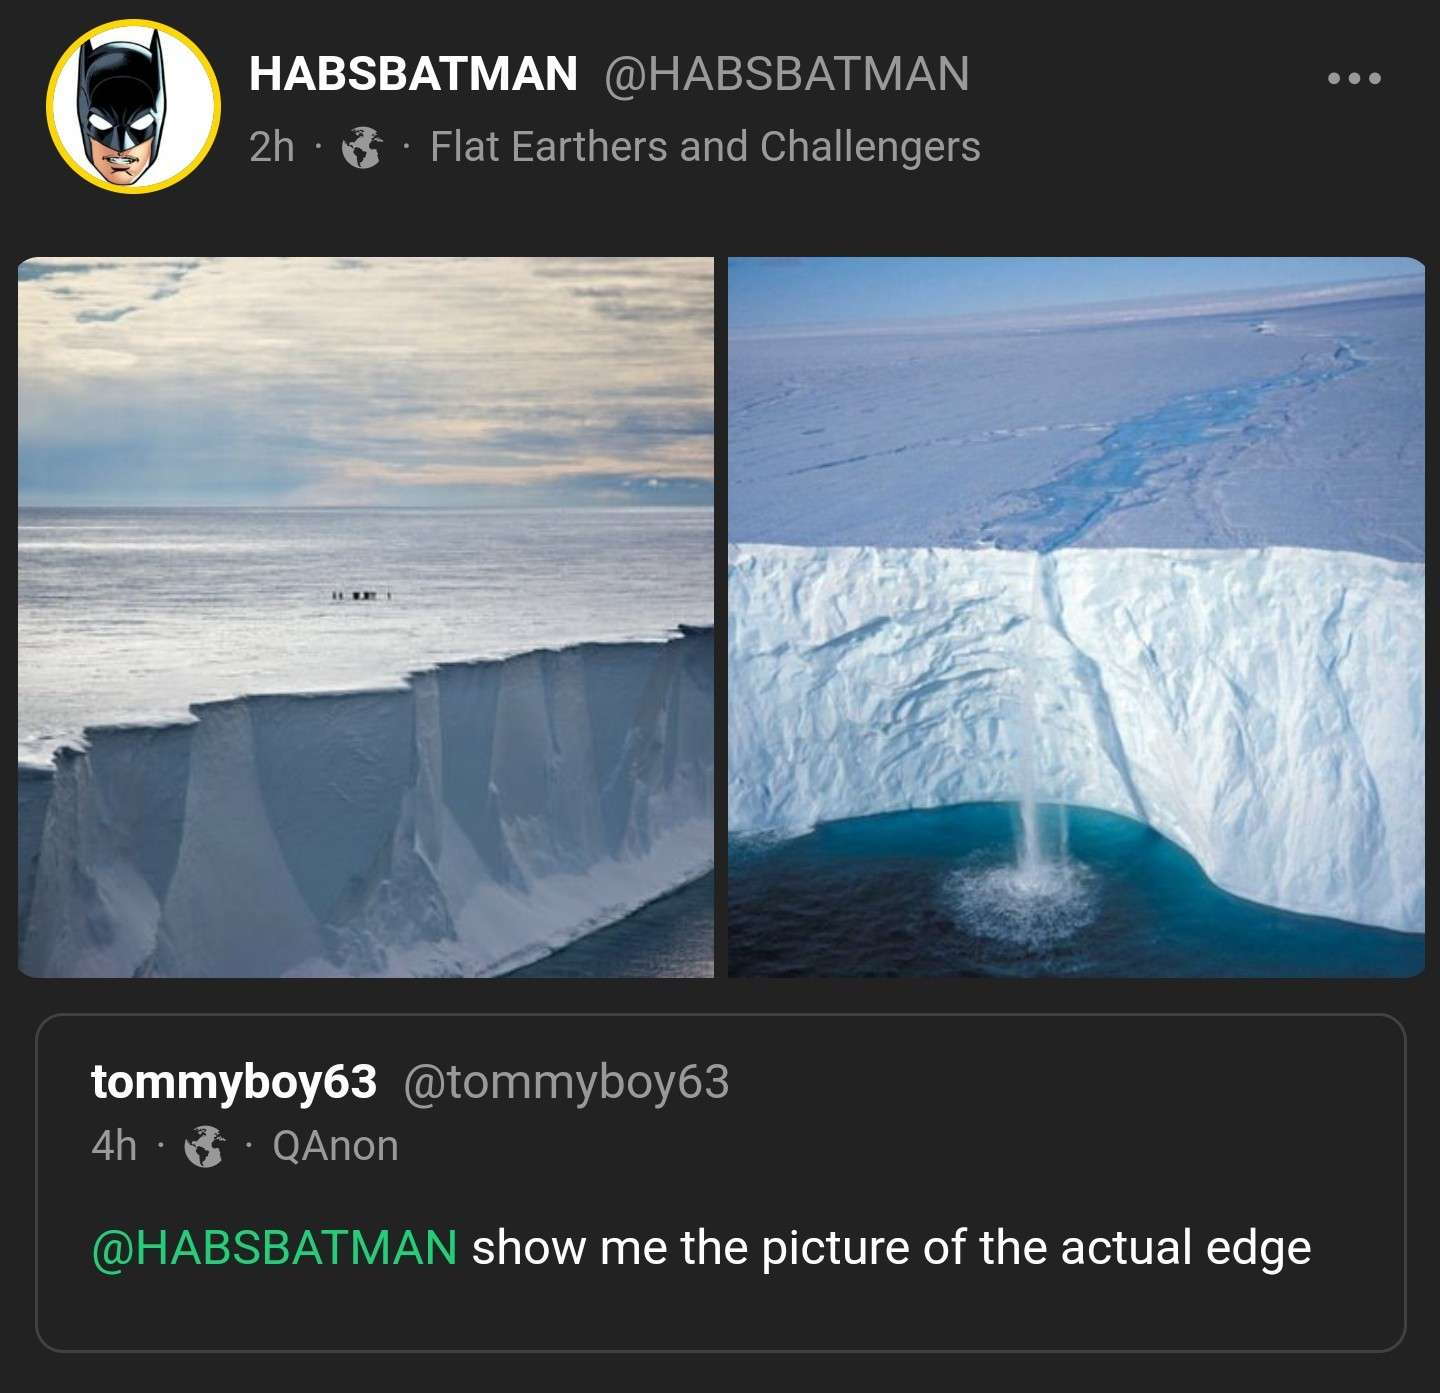
Task: Click the globe icon beside 2h
Action: coord(362,148)
